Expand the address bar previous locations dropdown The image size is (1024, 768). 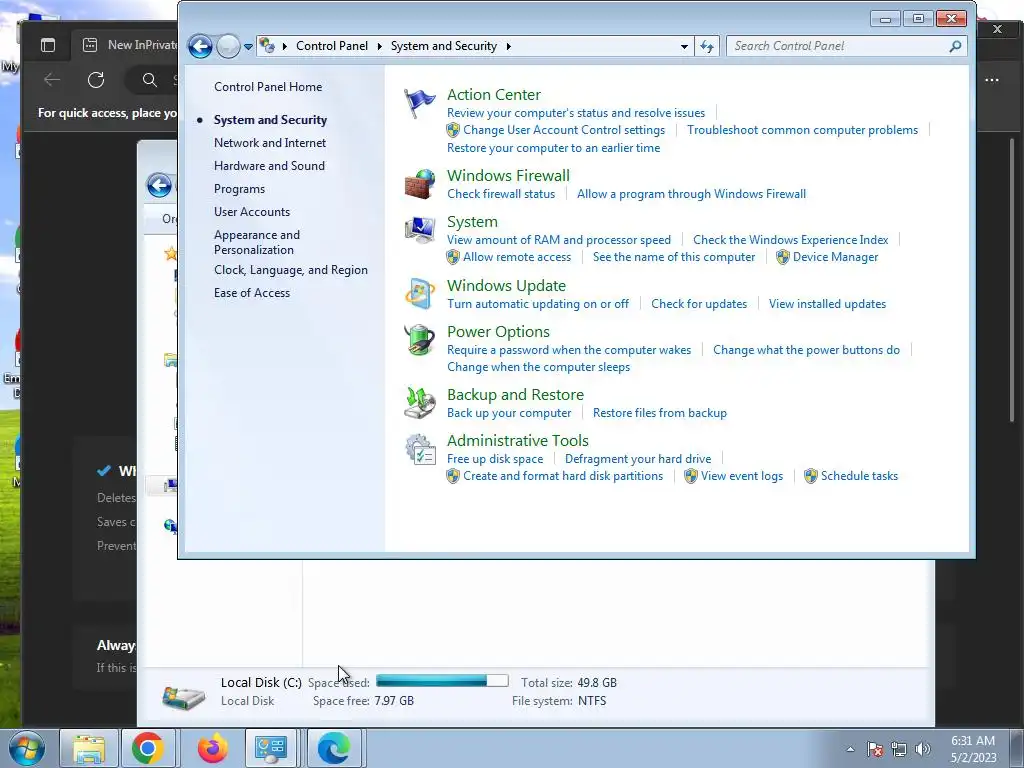(684, 46)
